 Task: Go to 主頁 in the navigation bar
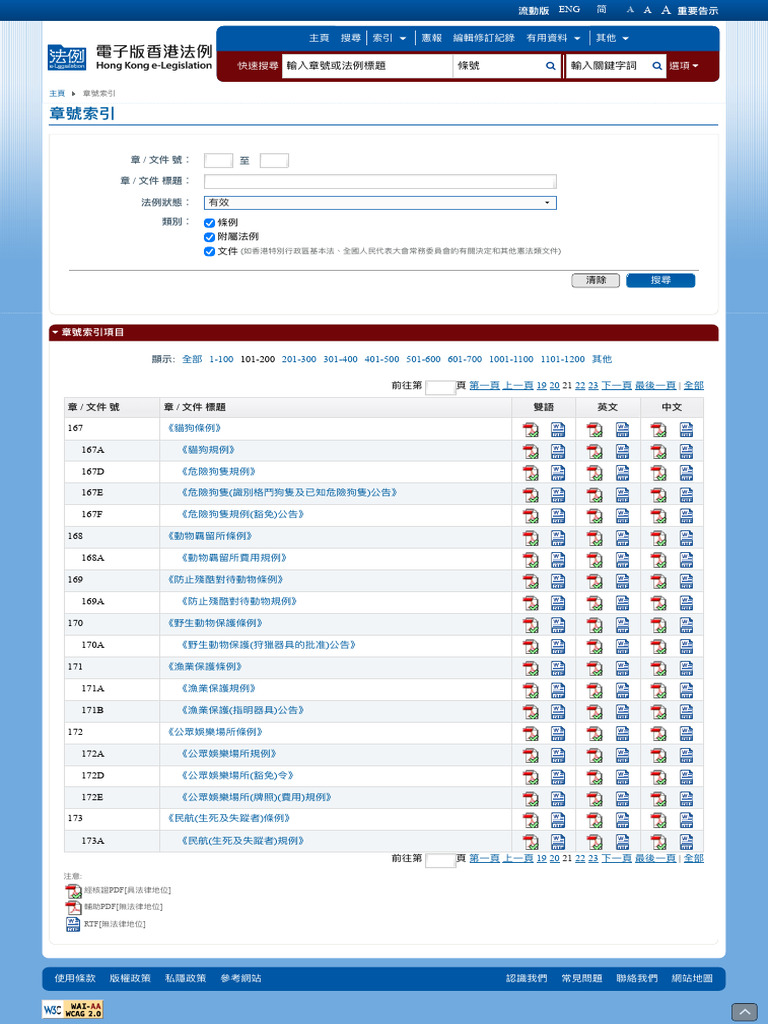pos(319,38)
